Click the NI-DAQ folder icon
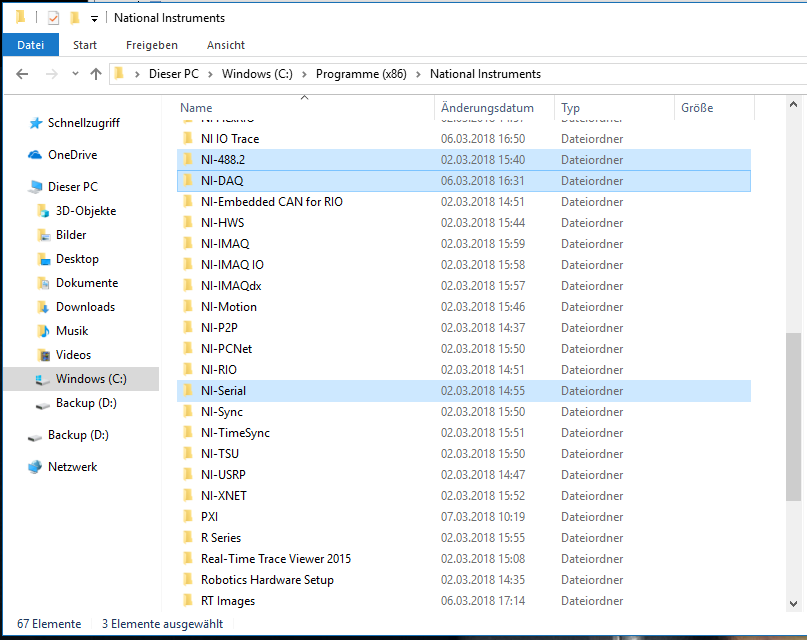 click(x=188, y=181)
